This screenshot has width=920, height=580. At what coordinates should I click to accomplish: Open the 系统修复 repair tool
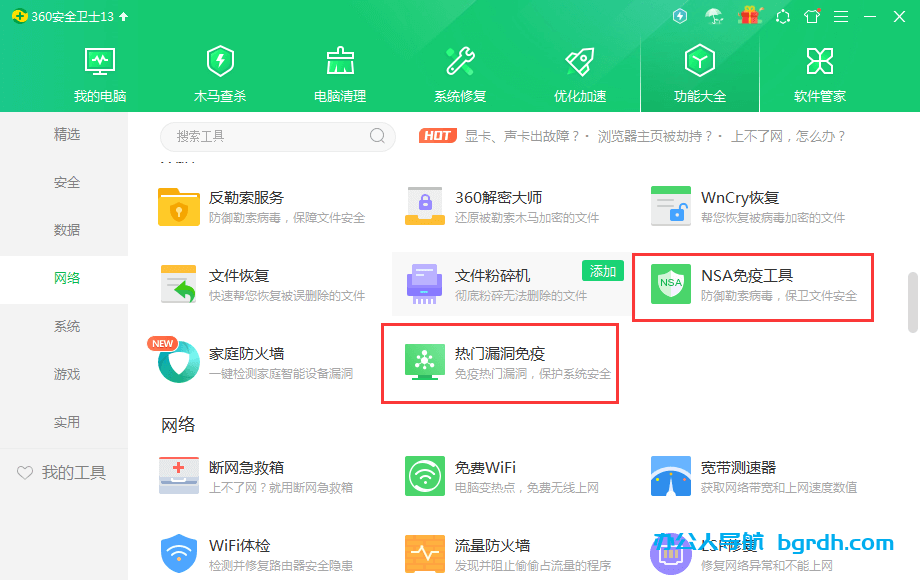pos(459,72)
